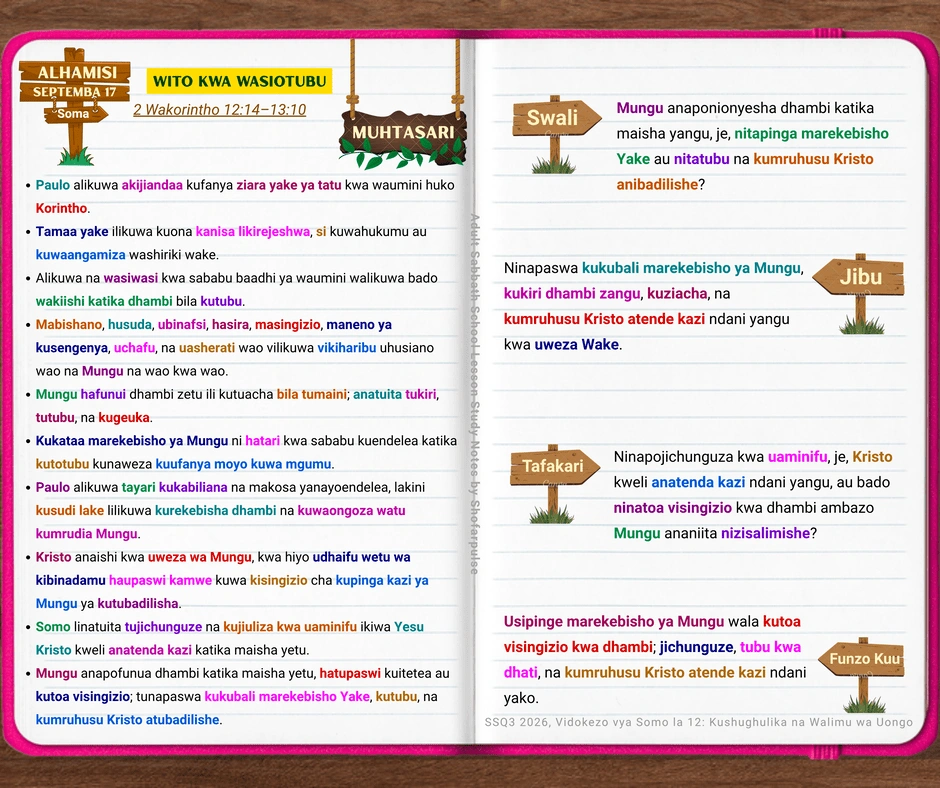Click the phrase ninatoa visingizio

(673, 508)
